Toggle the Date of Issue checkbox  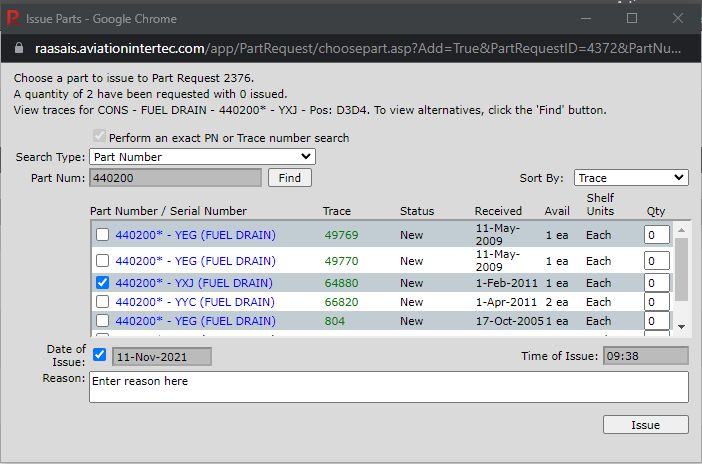[x=99, y=355]
